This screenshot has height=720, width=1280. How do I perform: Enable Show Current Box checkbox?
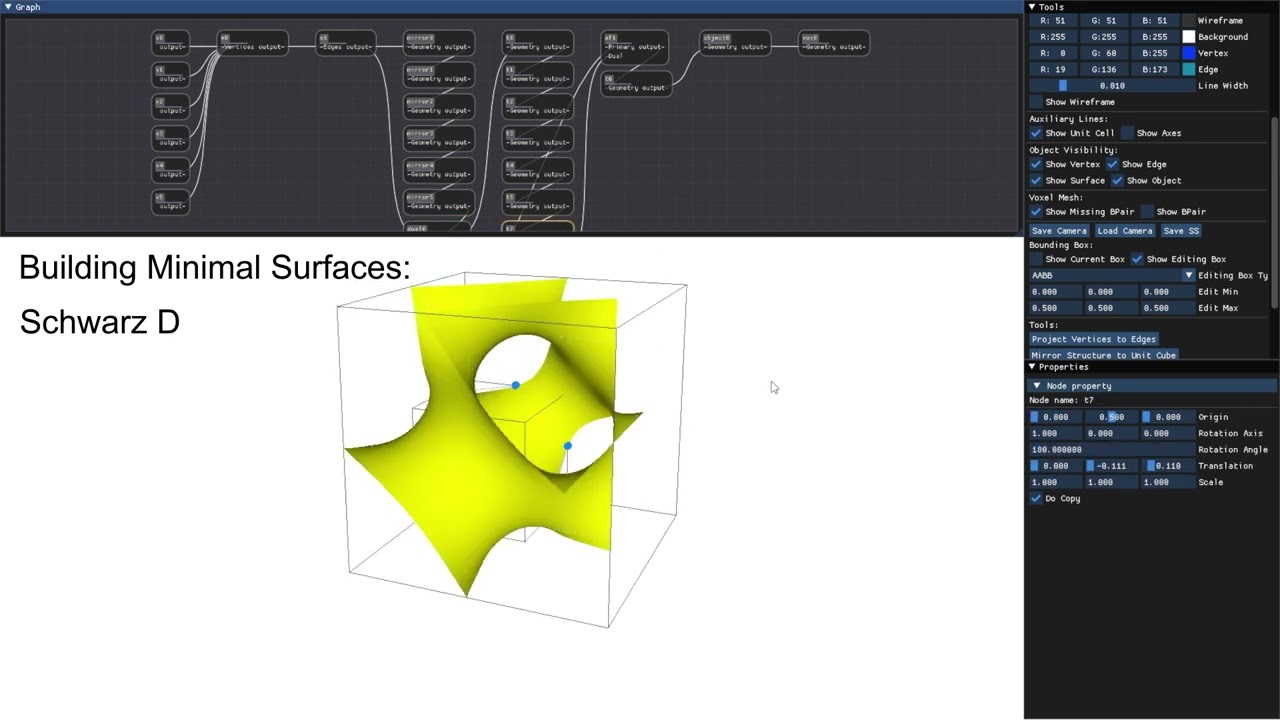click(x=1036, y=259)
